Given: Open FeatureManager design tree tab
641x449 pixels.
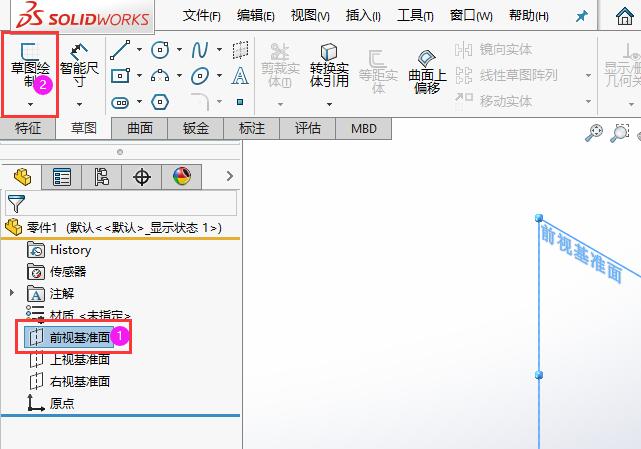Looking at the screenshot, I should click(x=22, y=177).
